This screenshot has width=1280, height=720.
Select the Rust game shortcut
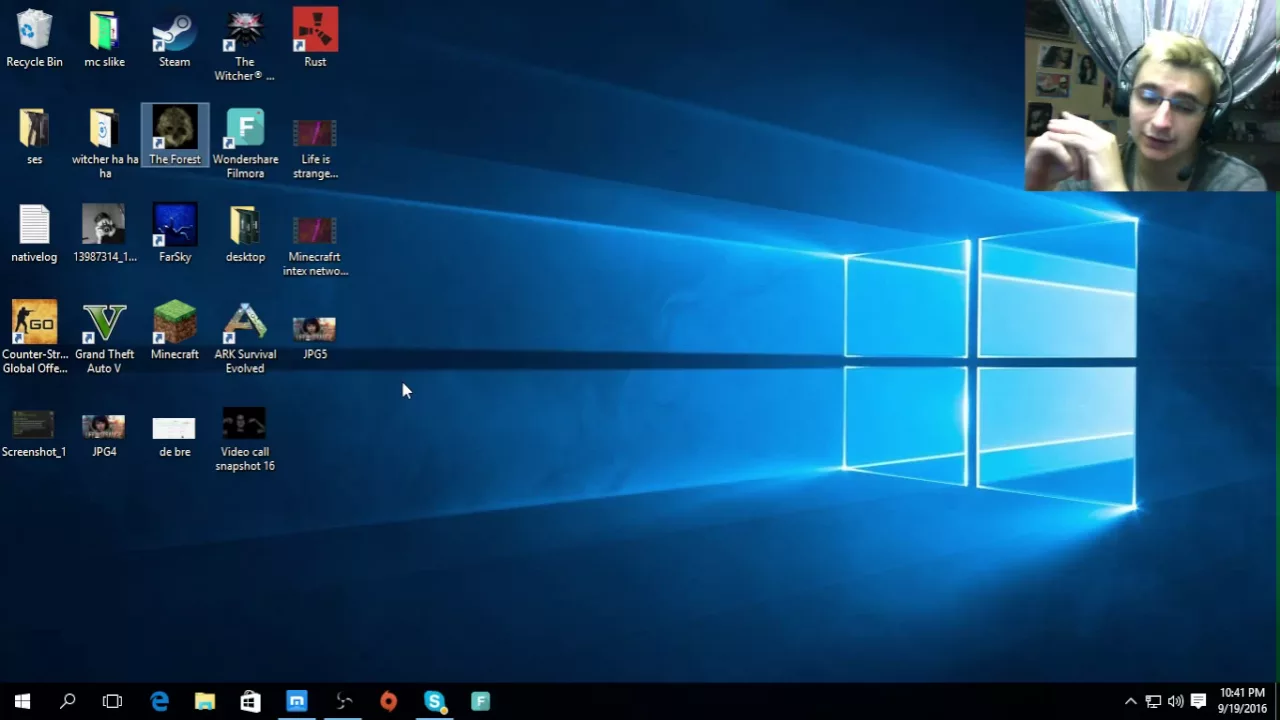coord(315,38)
